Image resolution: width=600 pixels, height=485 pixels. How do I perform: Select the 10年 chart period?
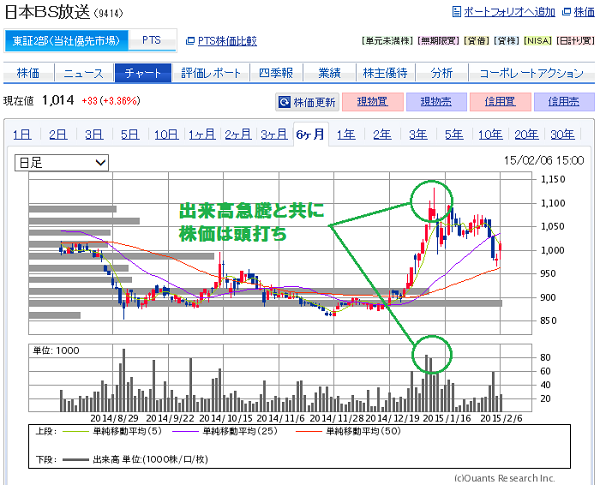point(490,135)
